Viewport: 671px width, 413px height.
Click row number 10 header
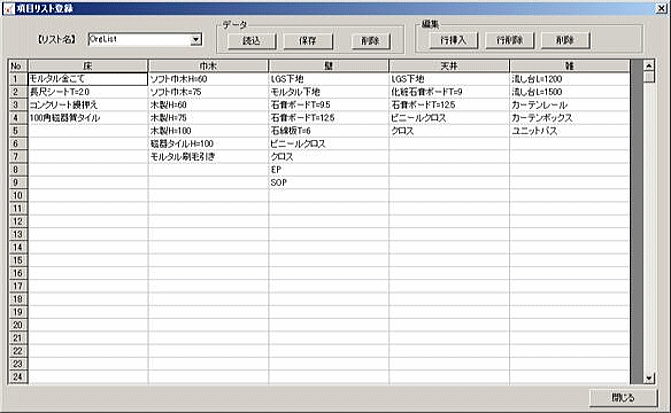point(16,195)
